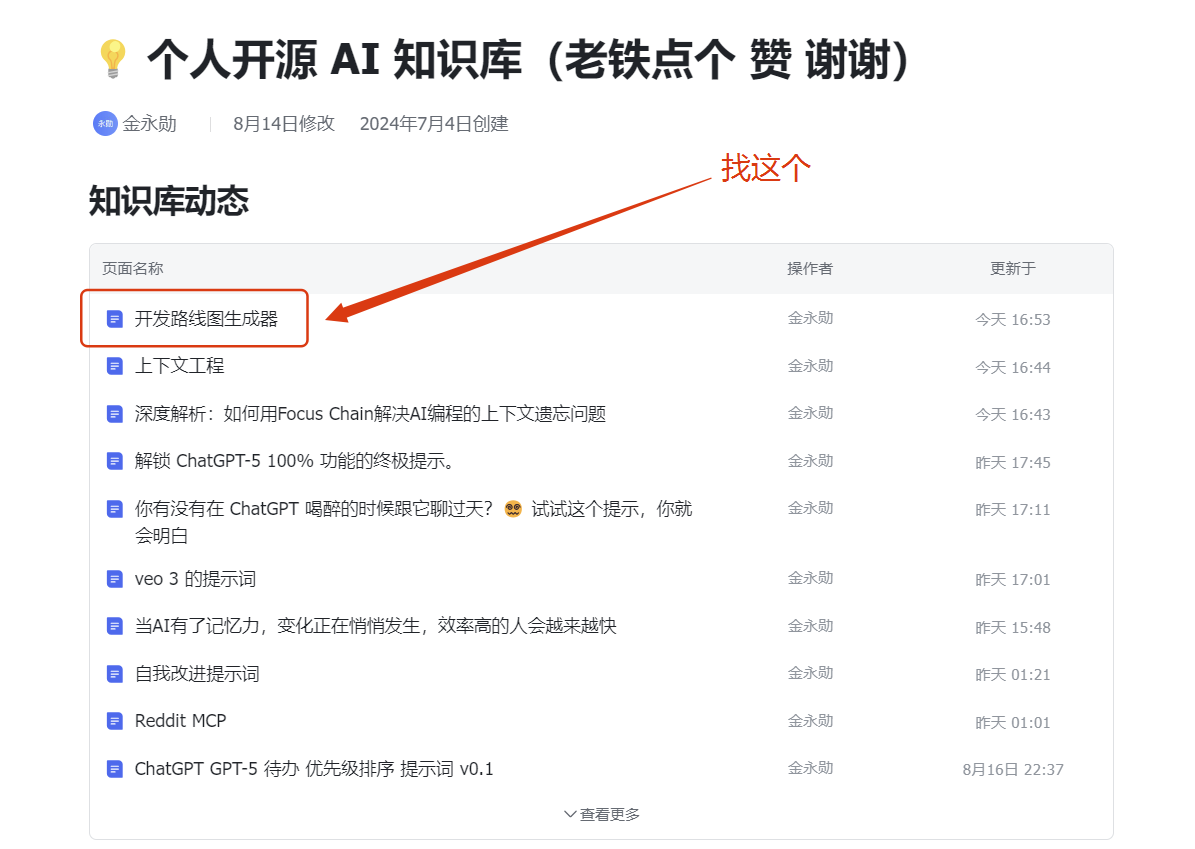Click the 页面名称 column header

point(133,268)
